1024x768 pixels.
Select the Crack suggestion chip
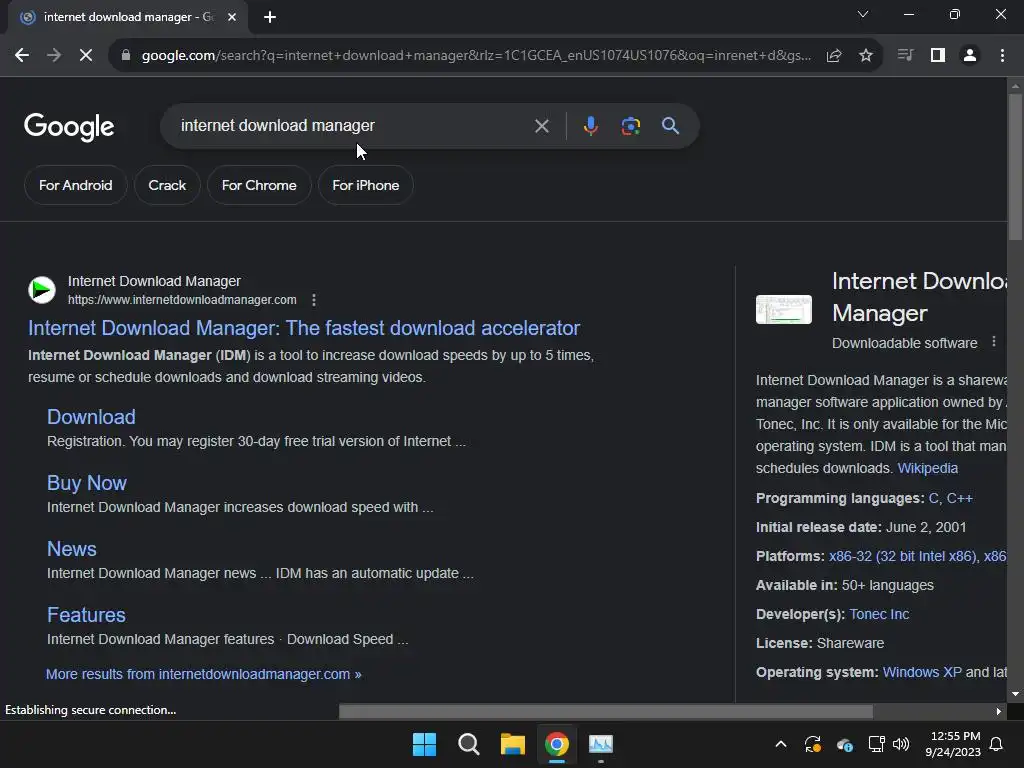(x=167, y=185)
